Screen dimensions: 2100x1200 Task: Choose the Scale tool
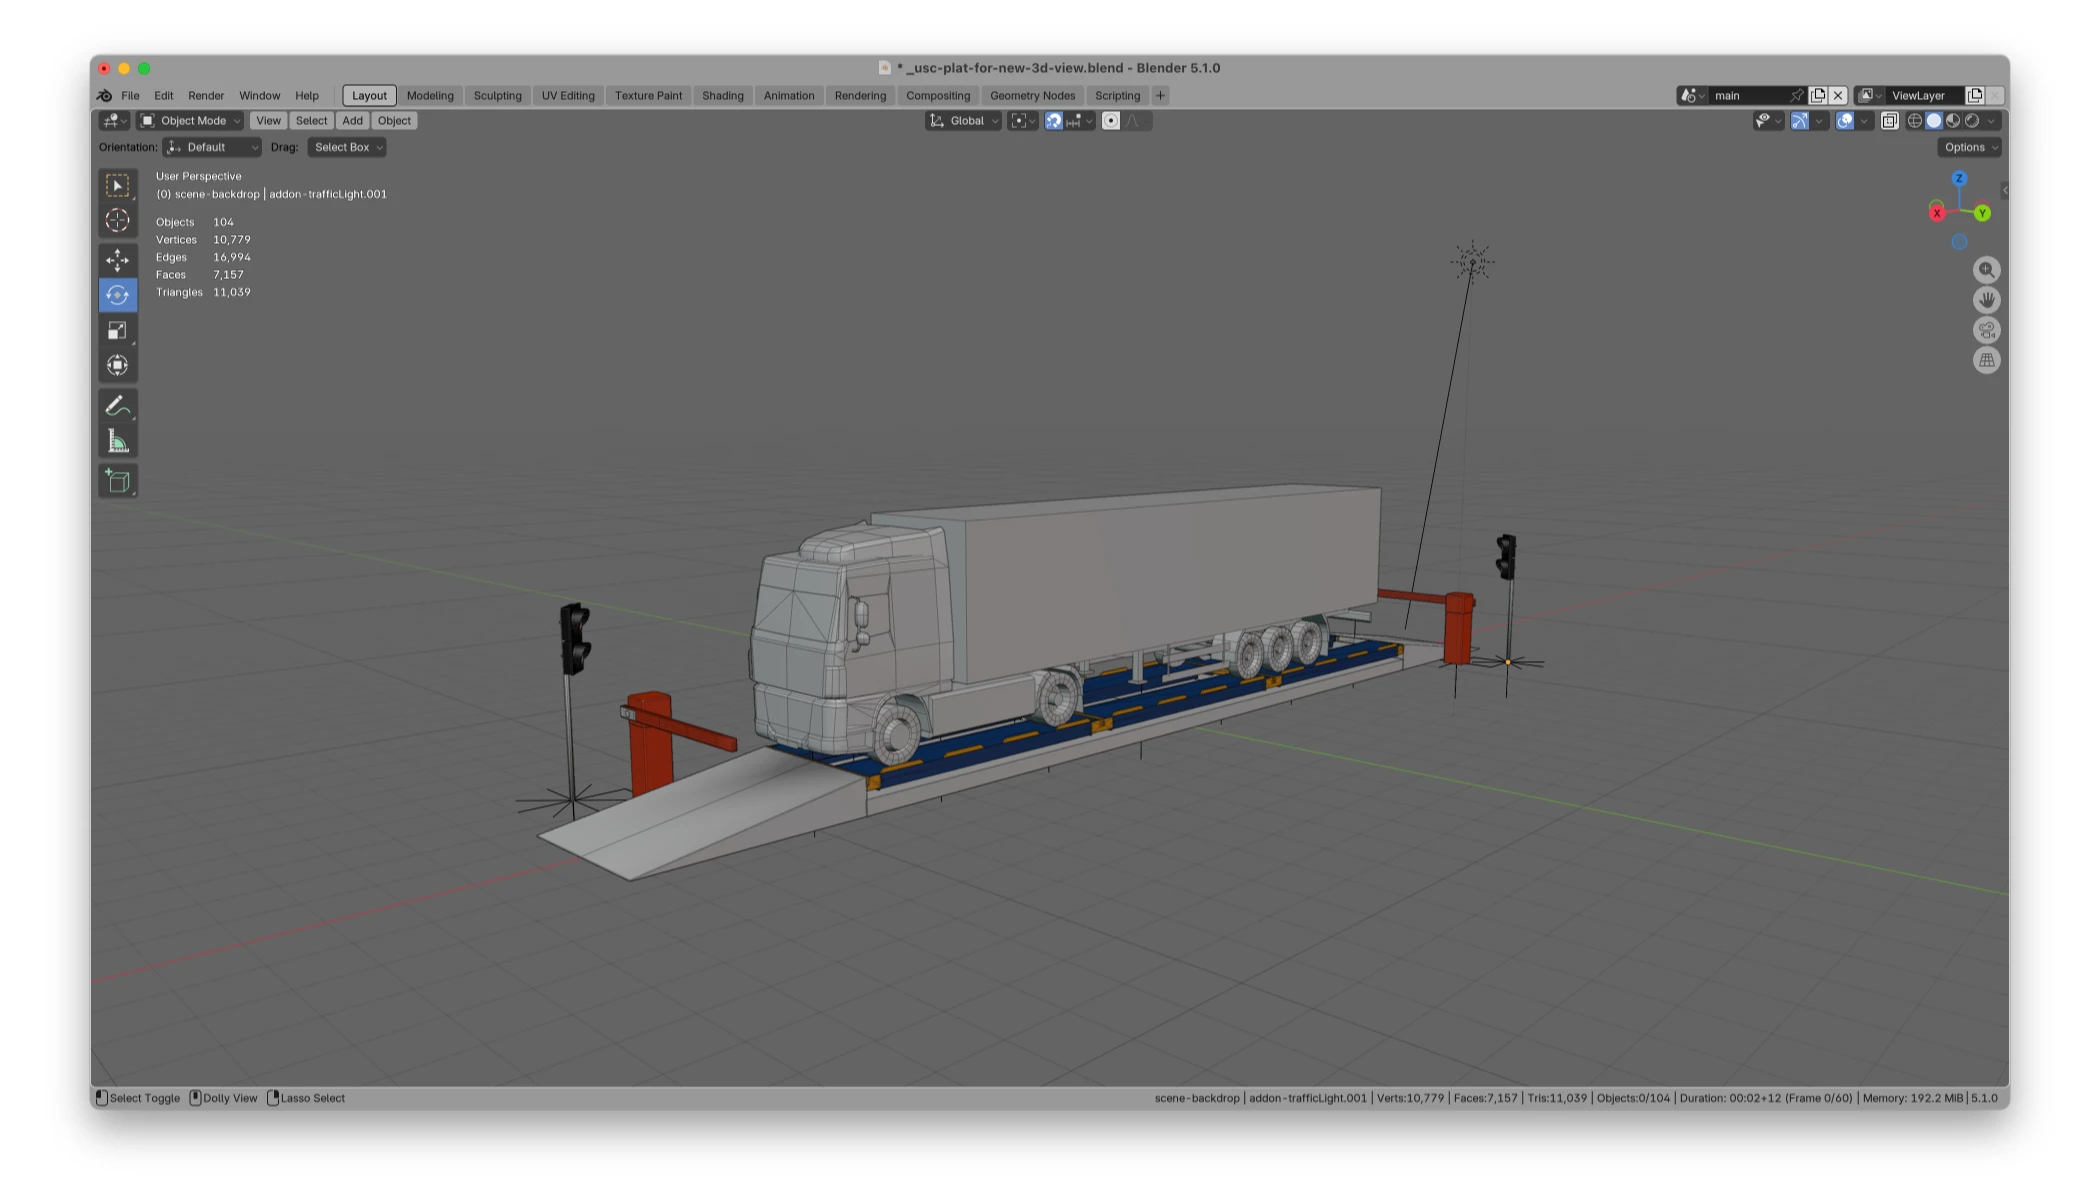[117, 330]
